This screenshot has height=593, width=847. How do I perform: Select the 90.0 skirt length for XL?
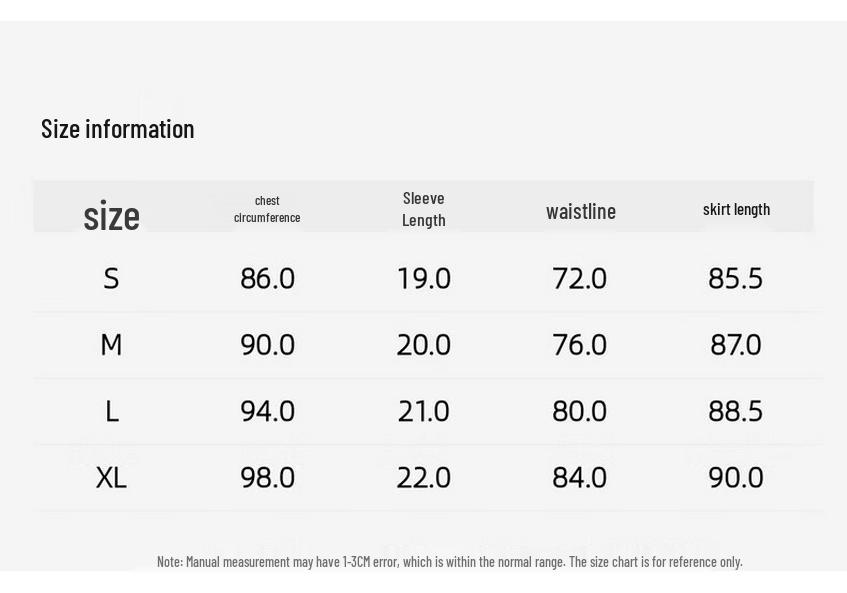736,477
